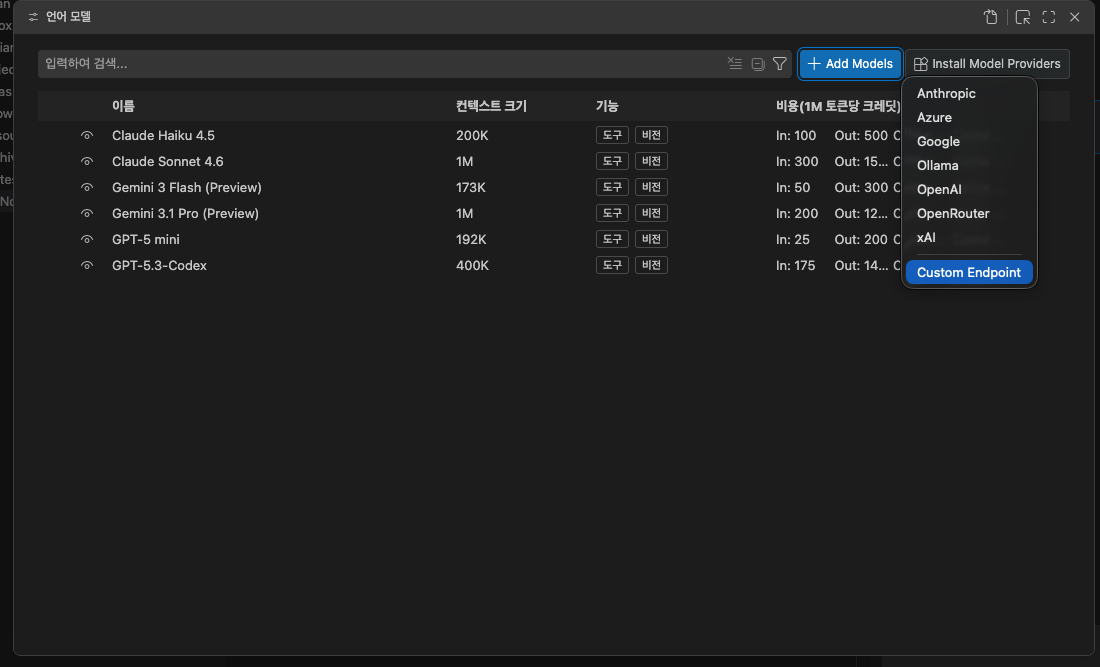Click the Gemini 3 Flash (Preview) name
This screenshot has height=667, width=1100.
point(187,187)
